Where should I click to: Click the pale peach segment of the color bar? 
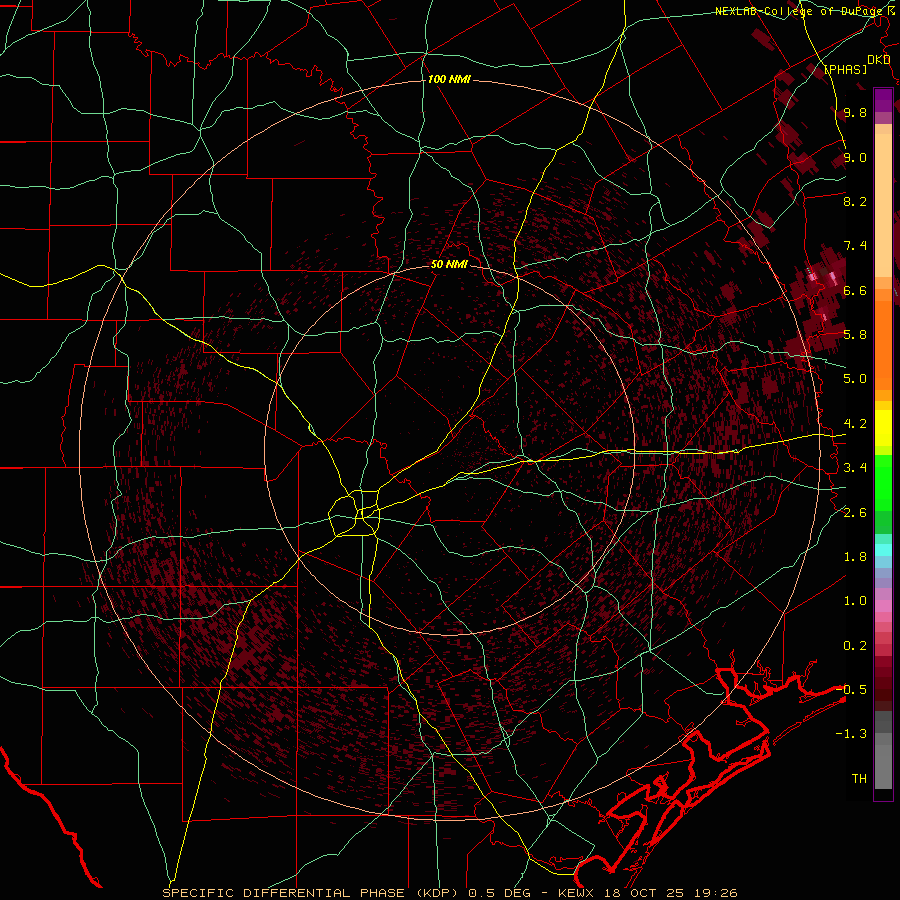point(883,207)
